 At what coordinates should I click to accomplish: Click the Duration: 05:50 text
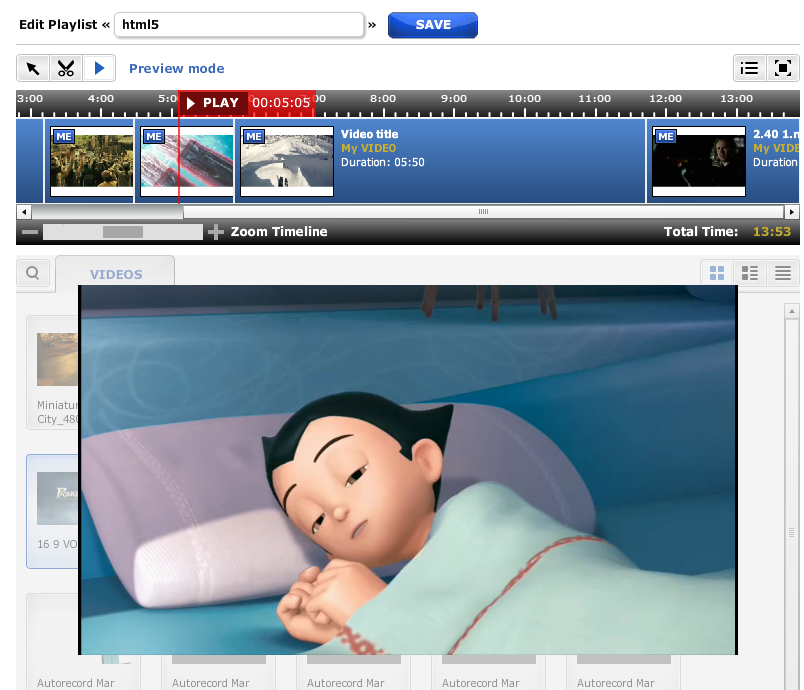[383, 163]
